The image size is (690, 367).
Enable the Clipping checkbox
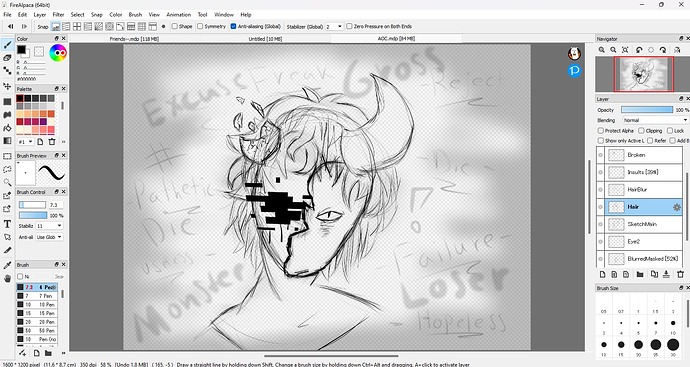coord(641,131)
